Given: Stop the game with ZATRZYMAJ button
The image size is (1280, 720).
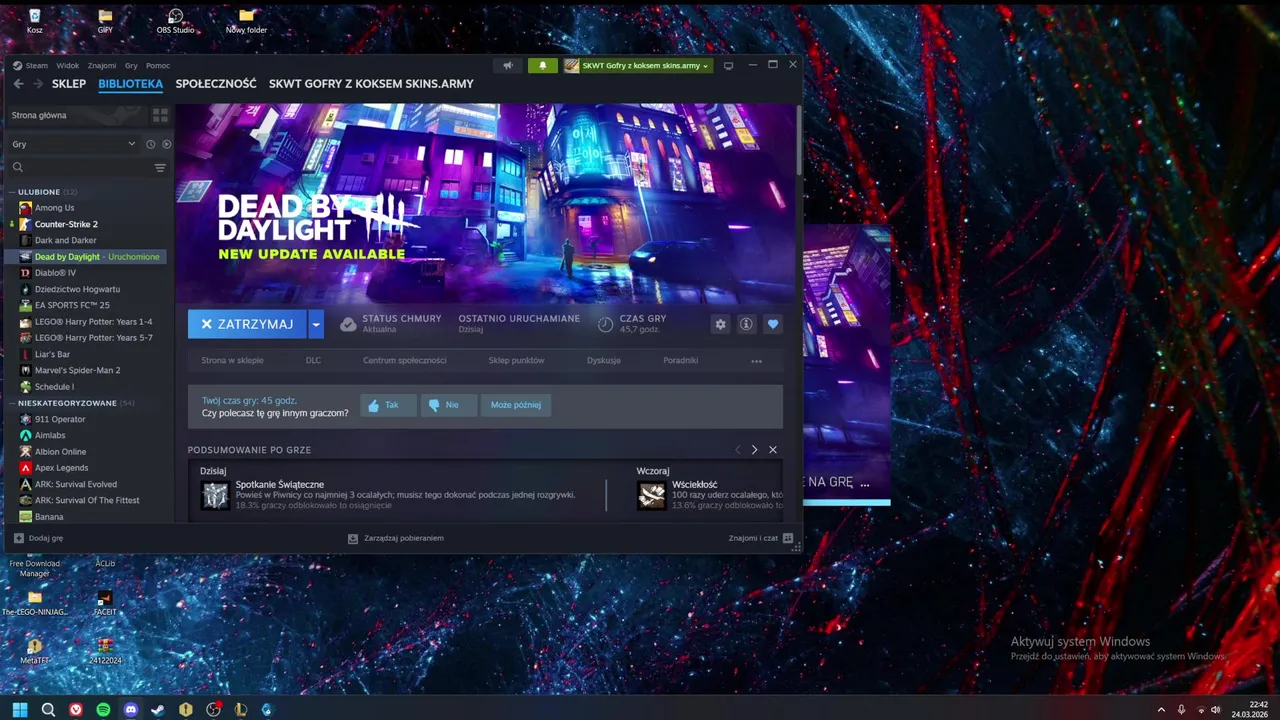Looking at the screenshot, I should click(x=247, y=324).
